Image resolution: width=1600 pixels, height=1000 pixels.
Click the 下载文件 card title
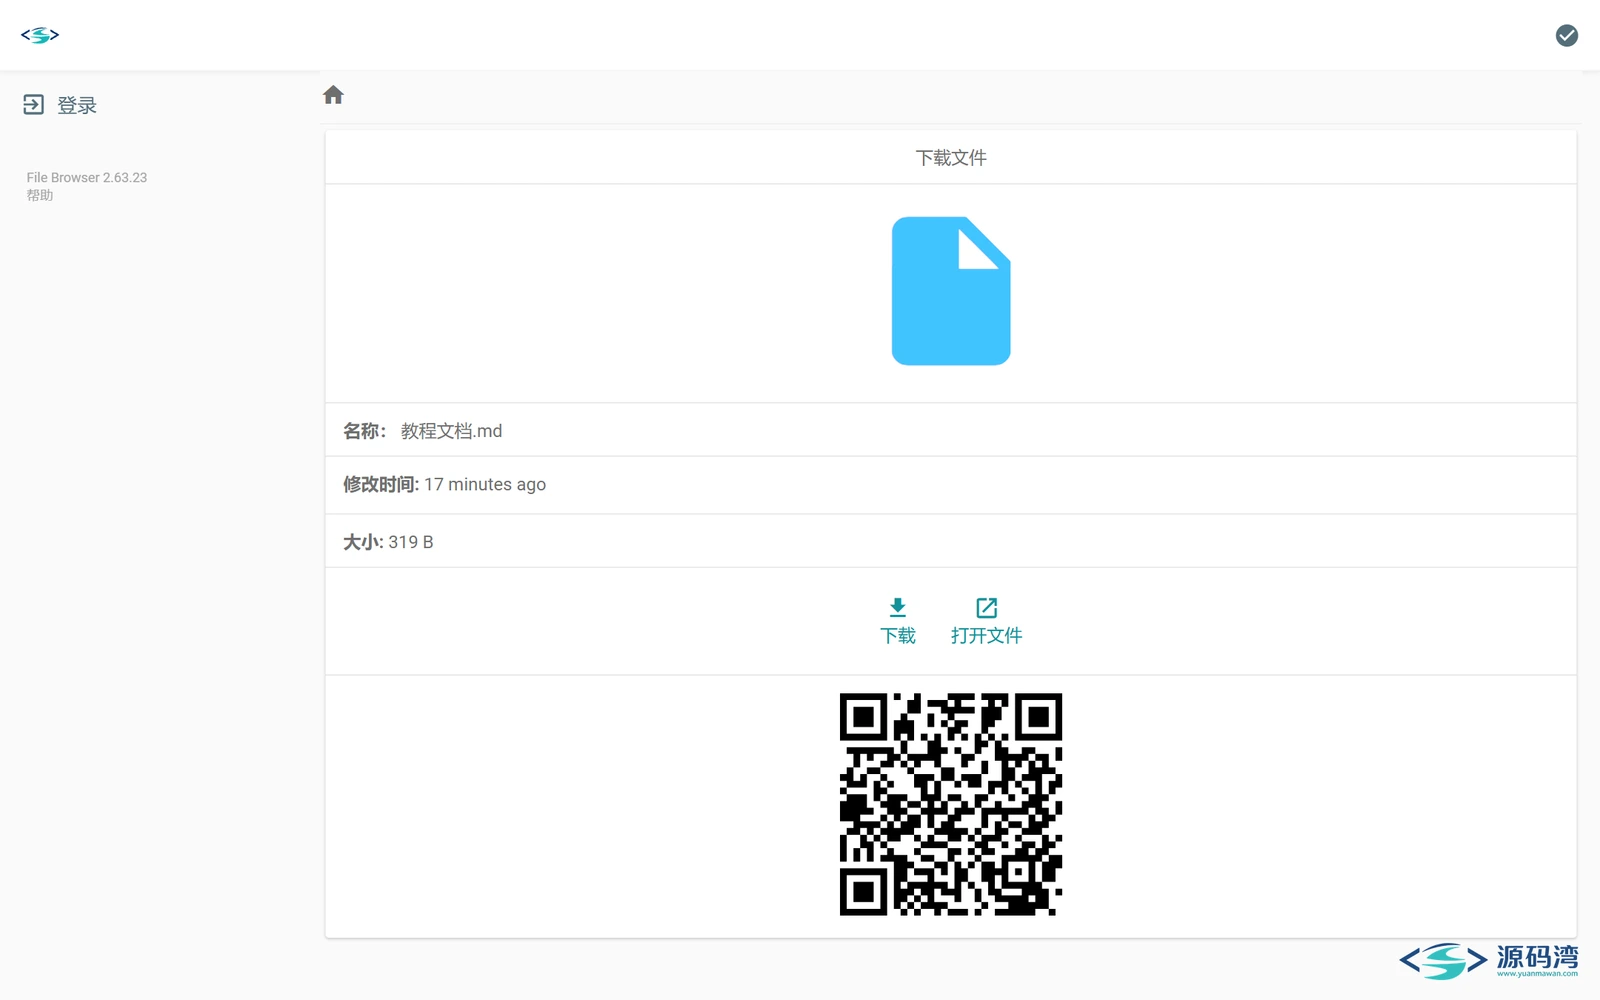click(951, 158)
